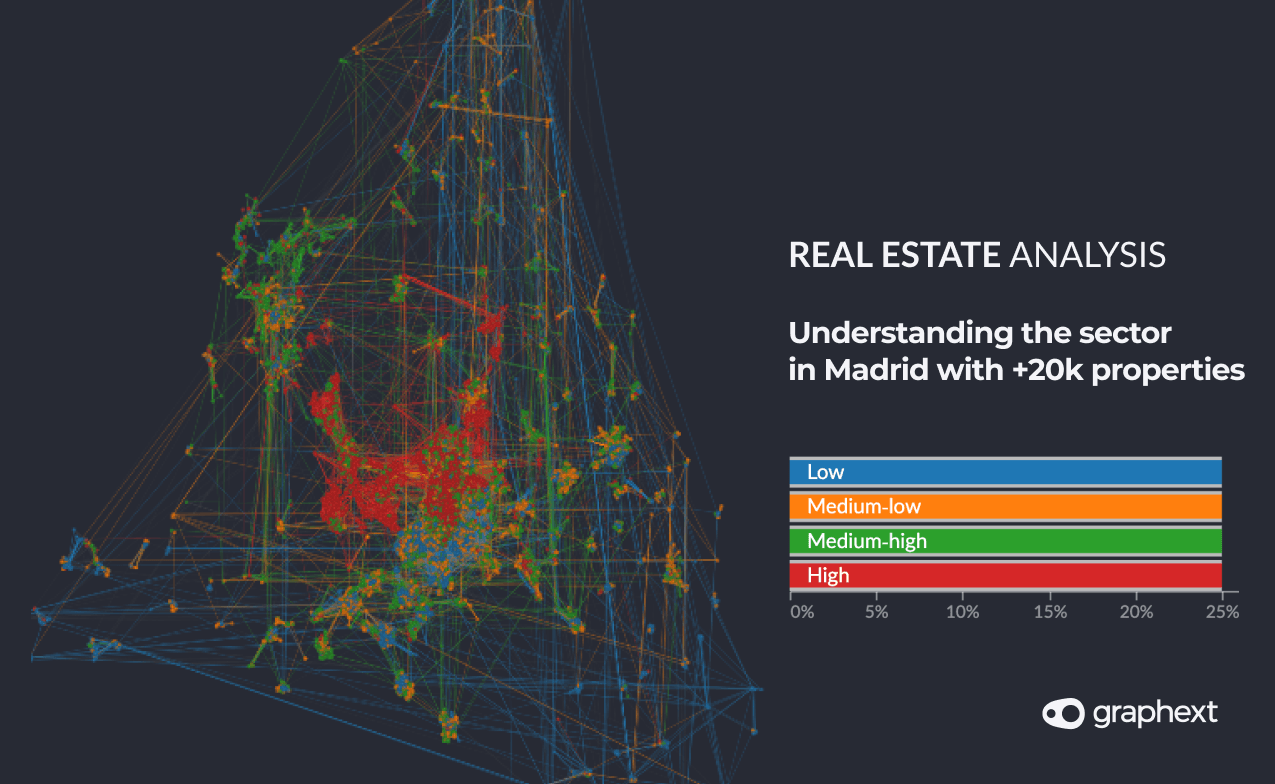
Task: Click the 20% axis tick label
Action: click(1137, 612)
